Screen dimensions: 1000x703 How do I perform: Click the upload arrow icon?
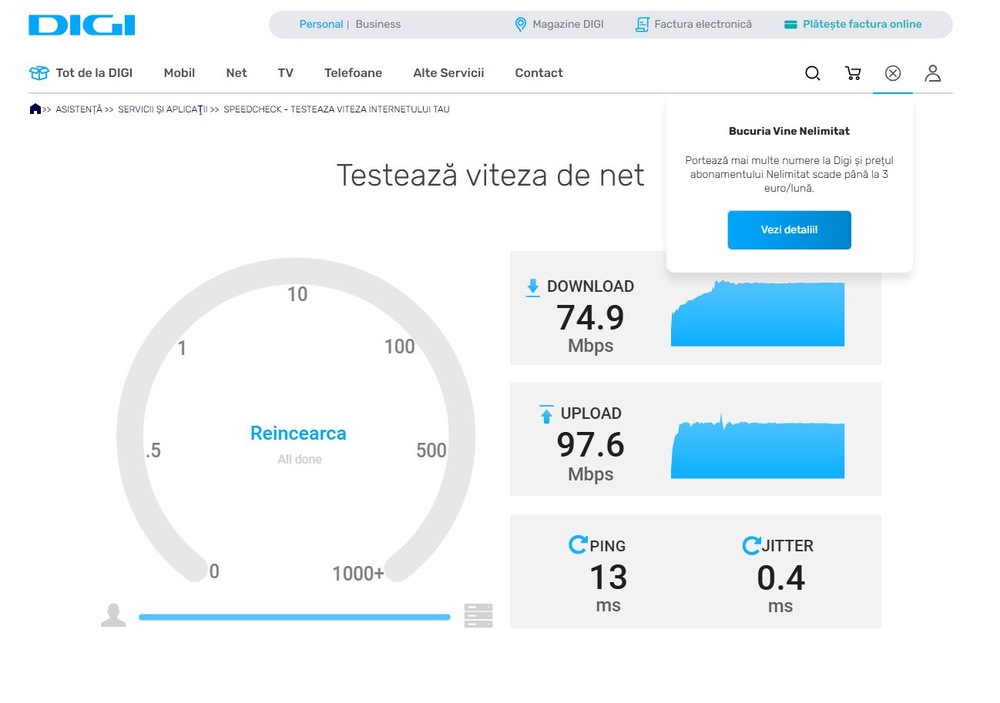click(x=546, y=414)
